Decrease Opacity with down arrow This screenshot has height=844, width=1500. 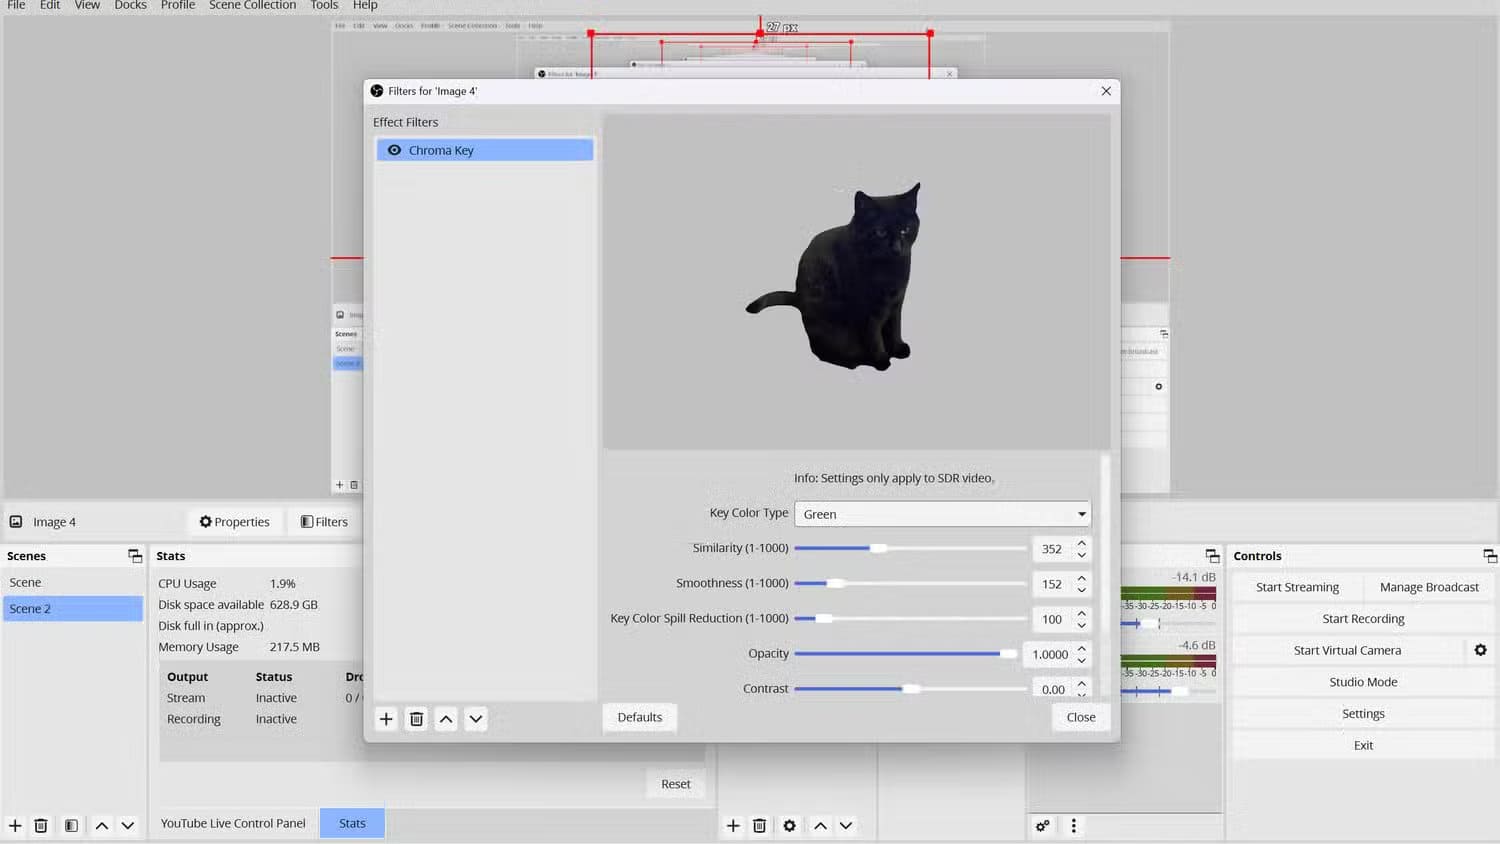pos(1082,660)
